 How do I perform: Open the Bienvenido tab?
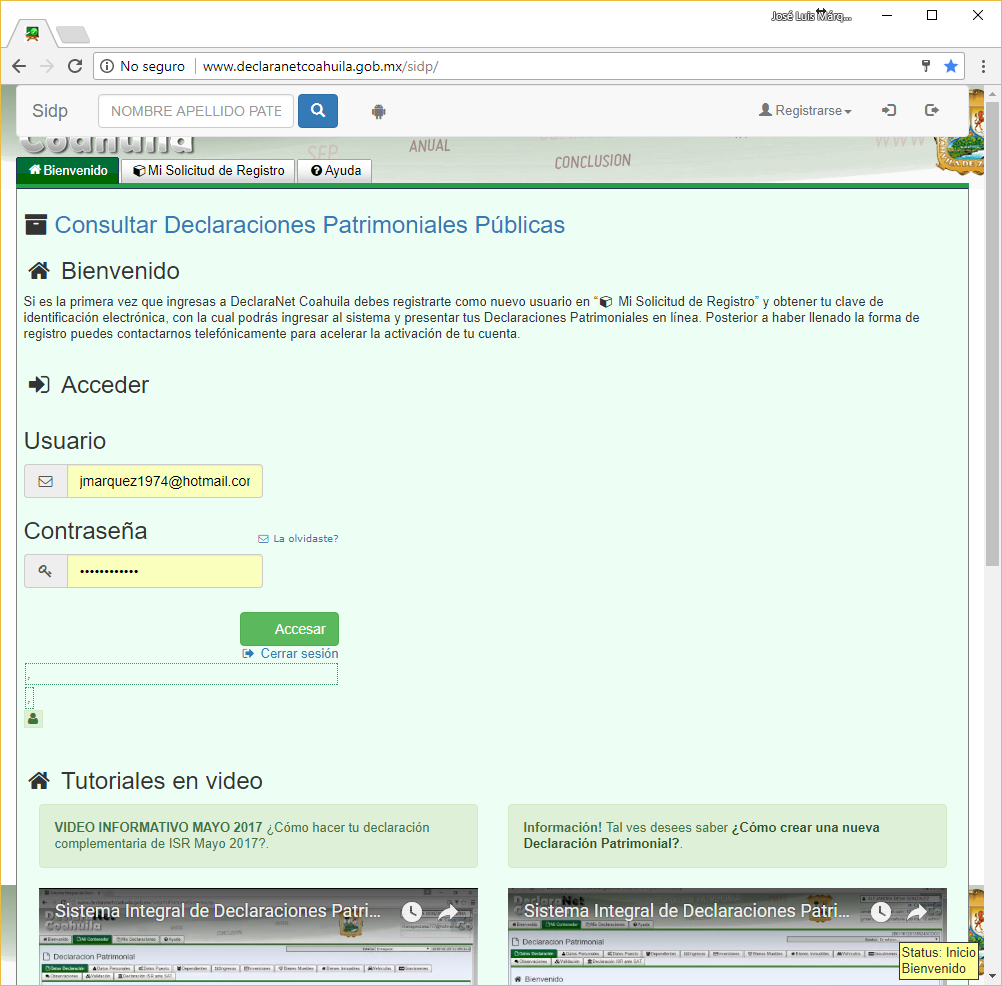click(68, 171)
